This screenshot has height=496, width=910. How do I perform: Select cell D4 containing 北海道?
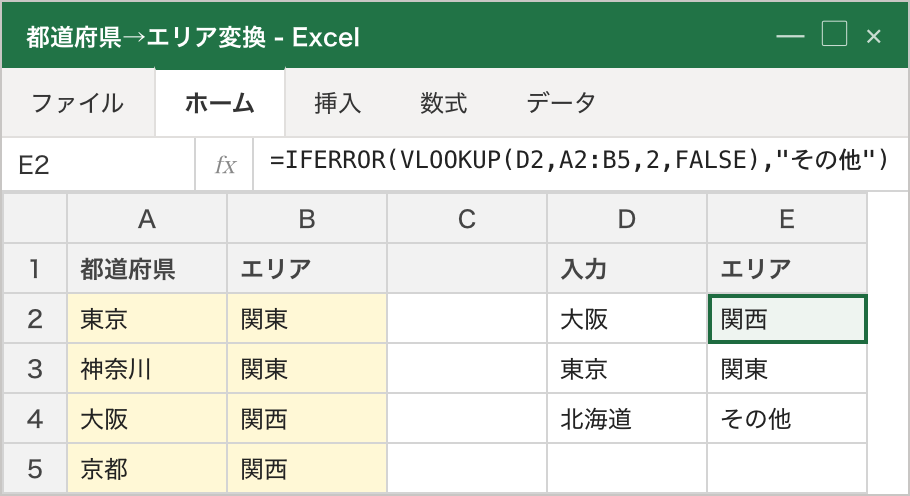(627, 419)
